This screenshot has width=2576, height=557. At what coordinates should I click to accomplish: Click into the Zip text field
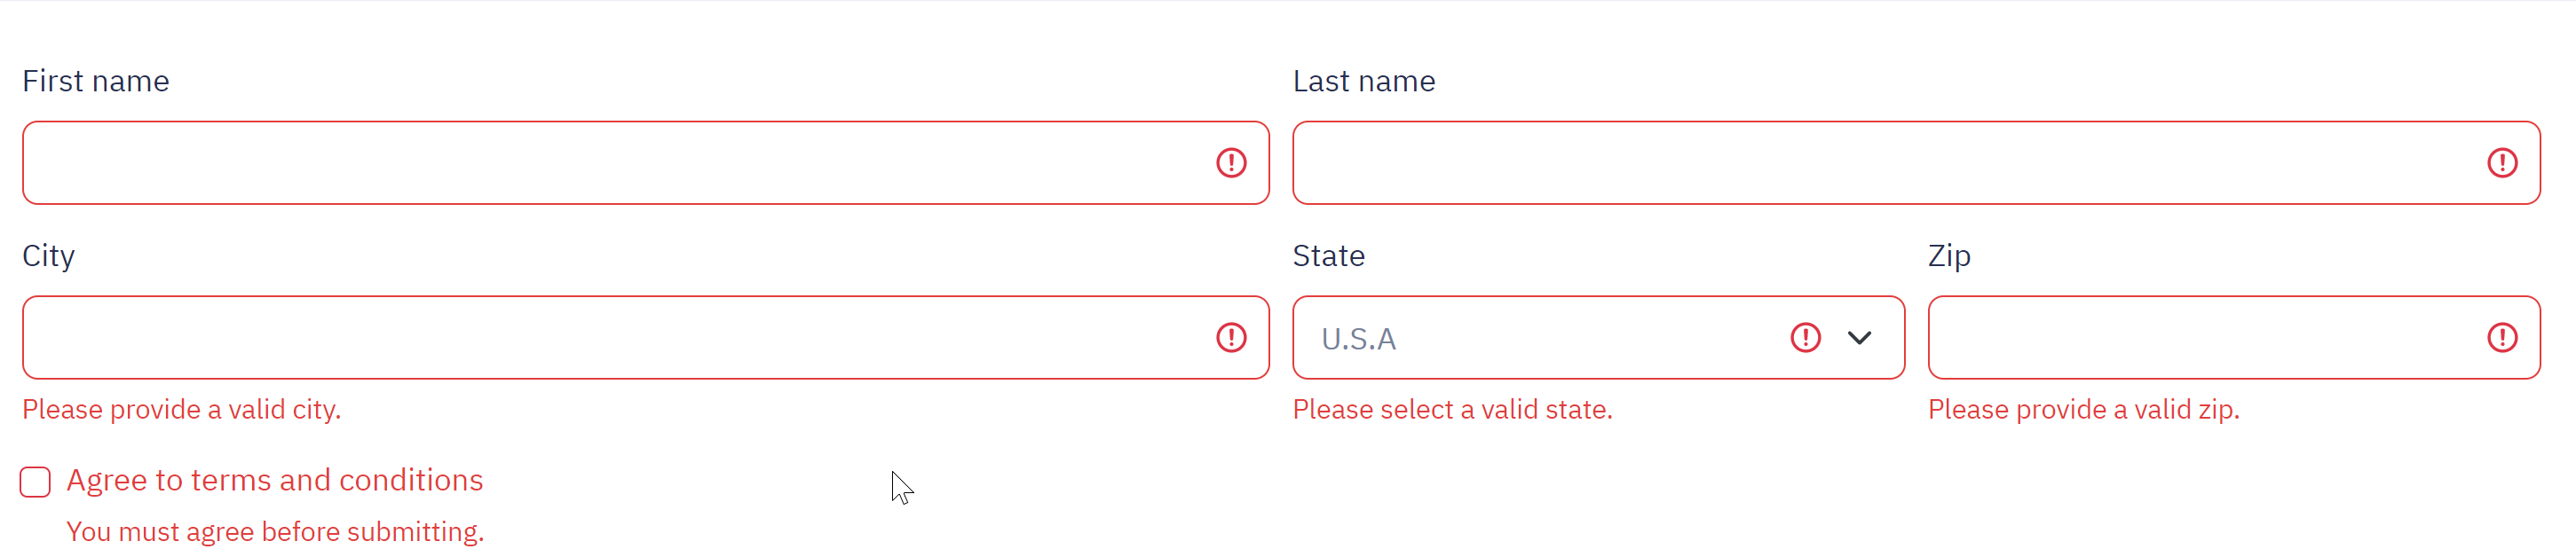[2200, 338]
